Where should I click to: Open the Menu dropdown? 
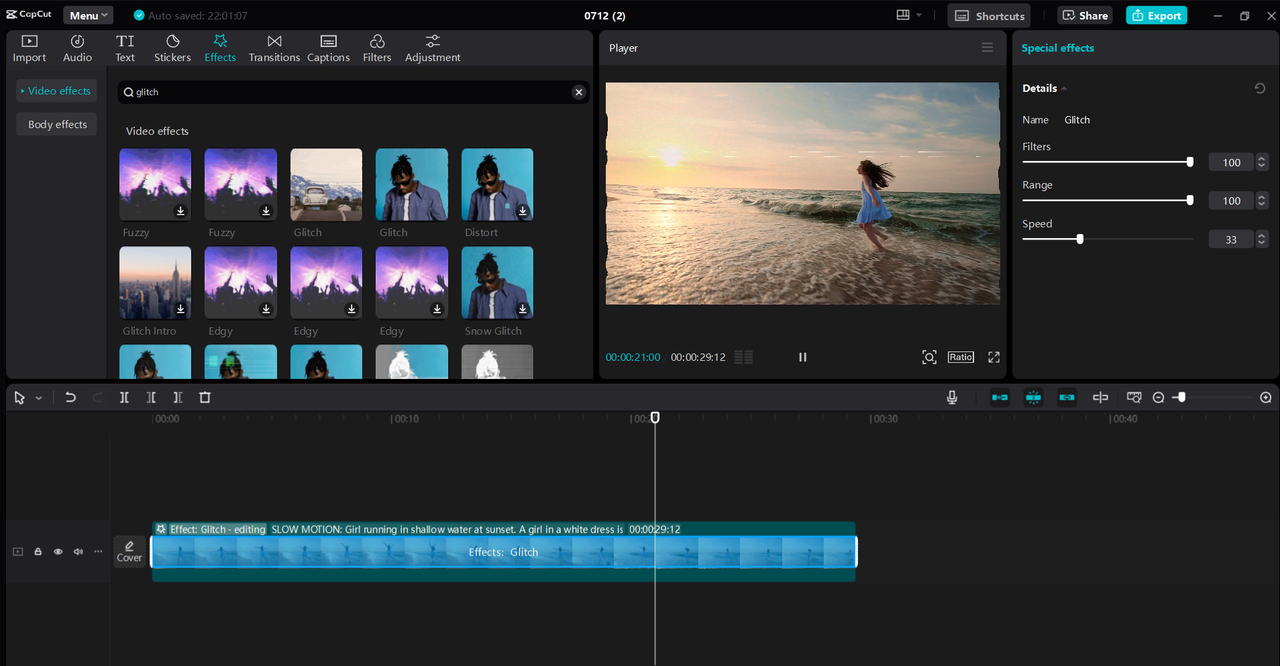[x=88, y=15]
